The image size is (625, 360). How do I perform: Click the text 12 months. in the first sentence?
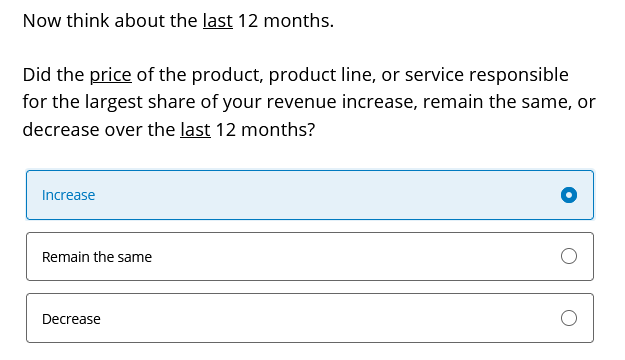coord(286,21)
